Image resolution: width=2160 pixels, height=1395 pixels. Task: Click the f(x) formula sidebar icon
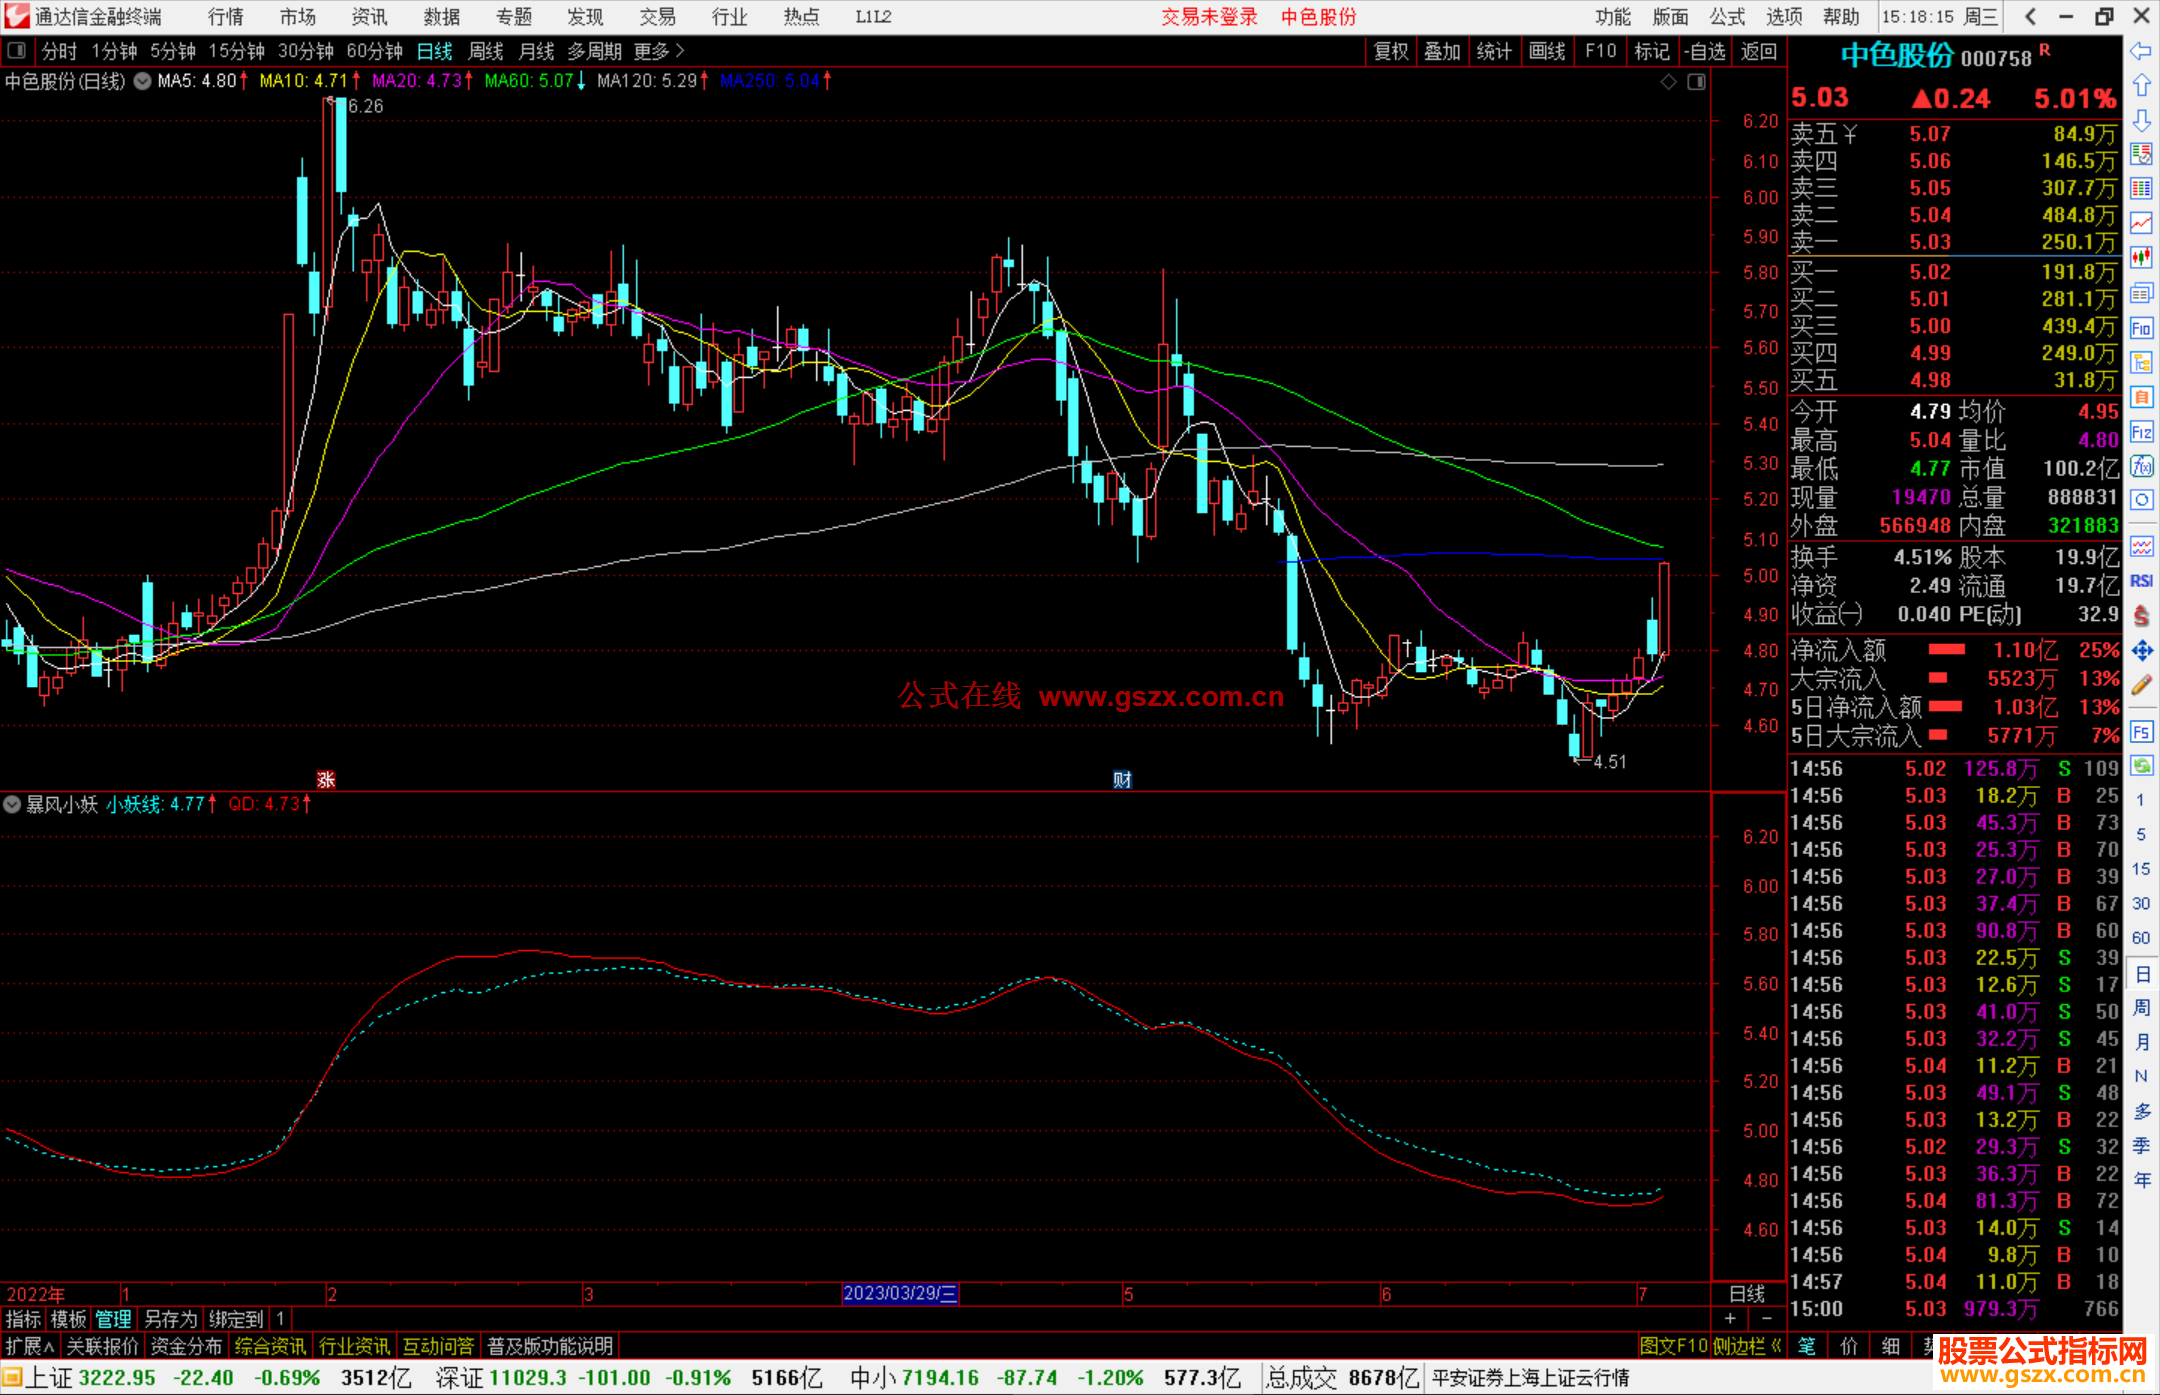[2141, 466]
